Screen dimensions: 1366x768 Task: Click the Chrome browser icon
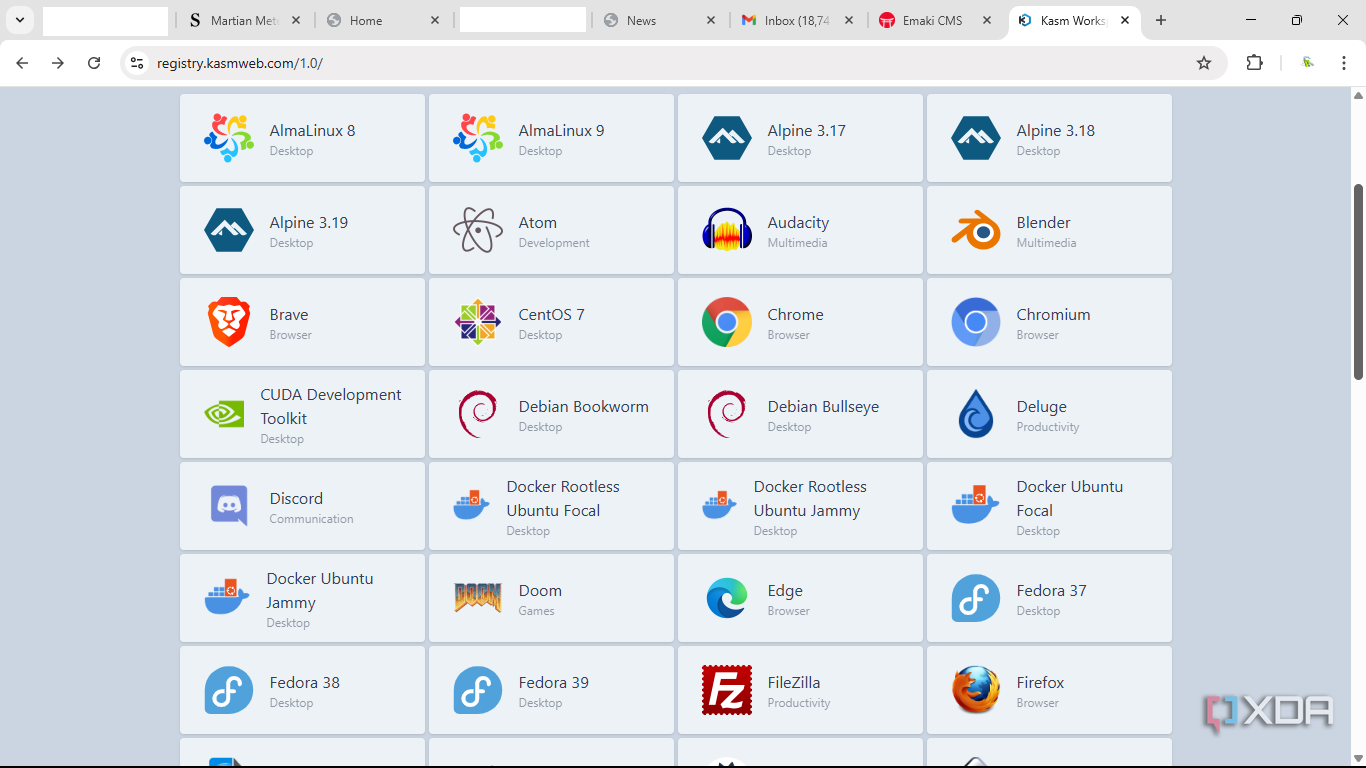click(727, 322)
